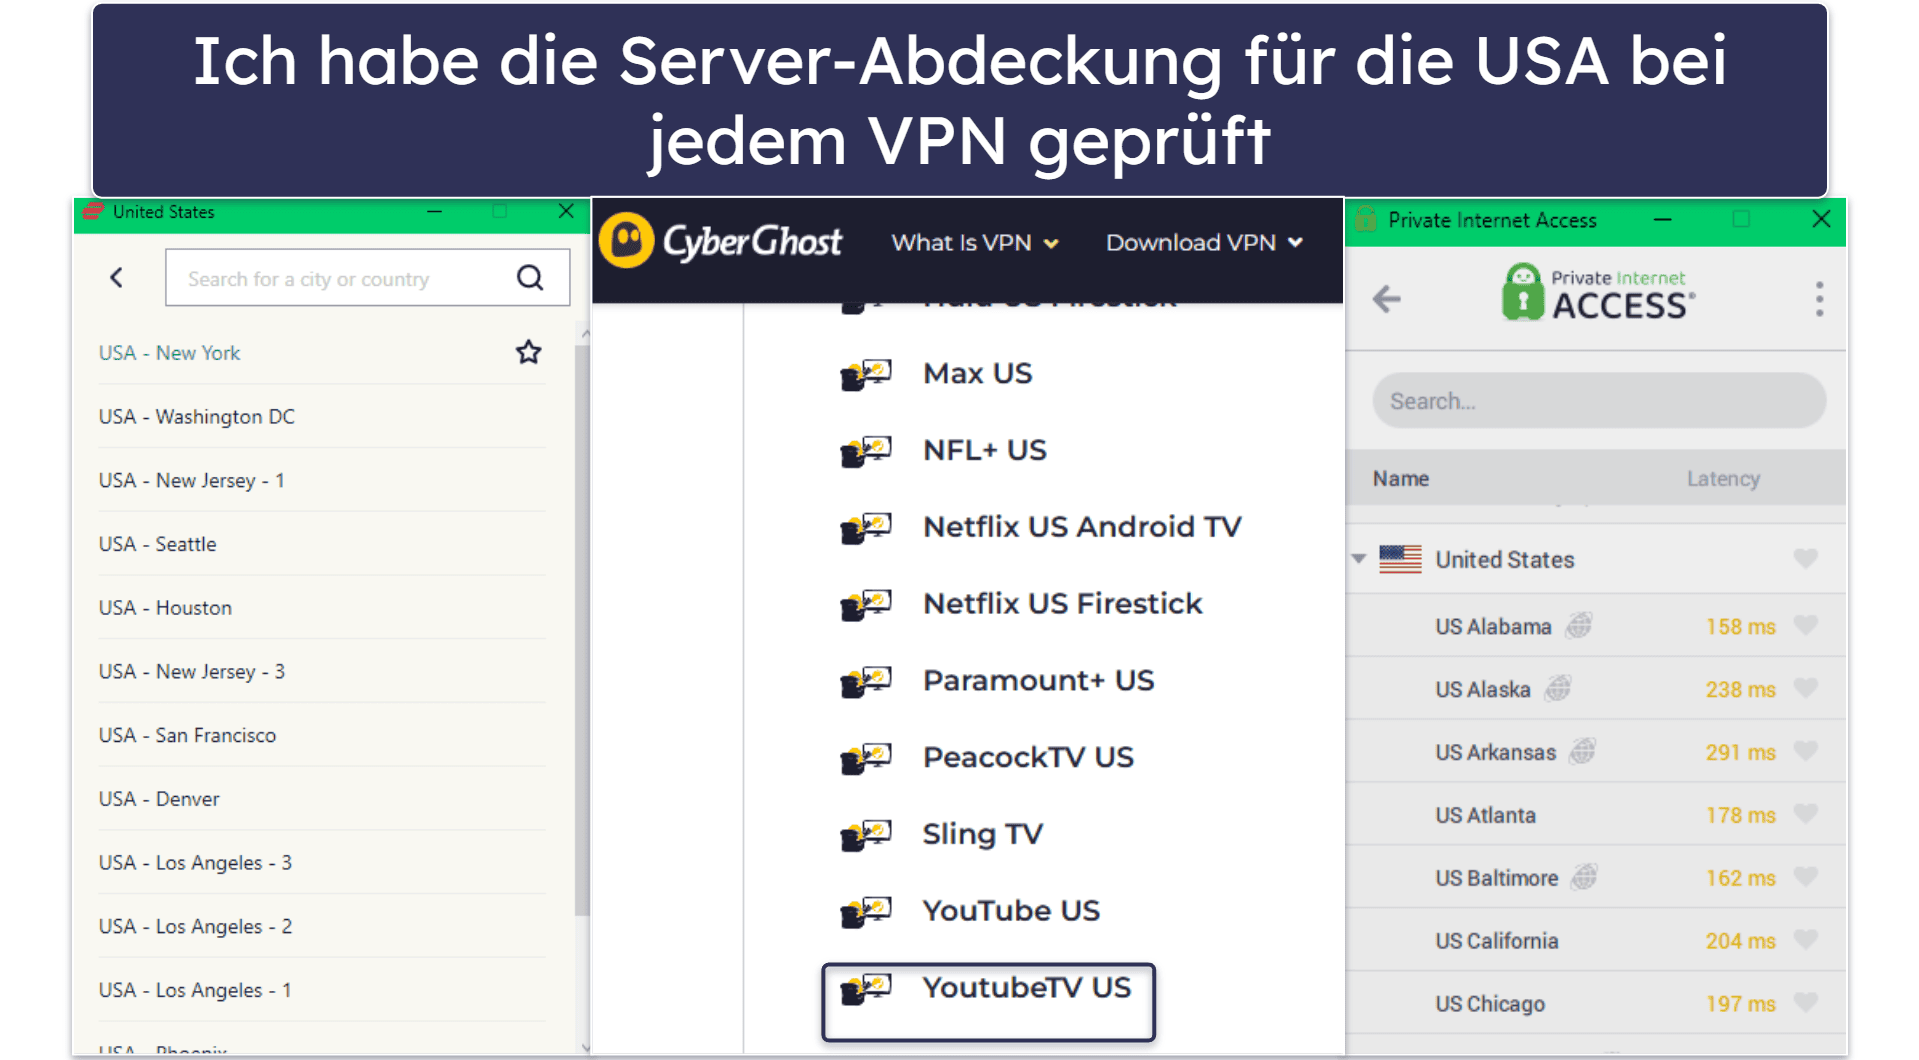The image size is (1919, 1060).
Task: Open the What Is VPN dropdown menu
Action: tap(975, 243)
